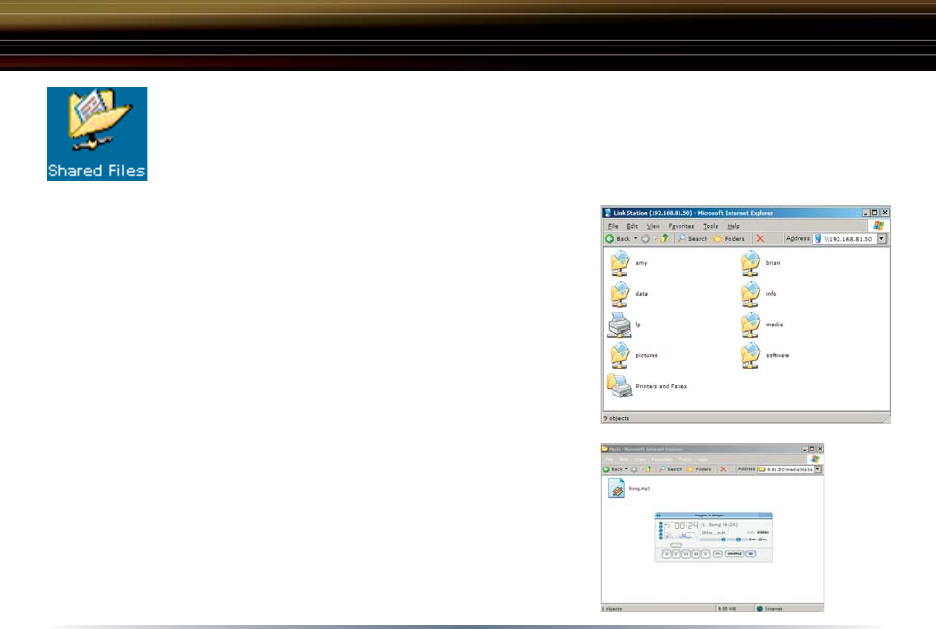Click the \\192.168.81.50 address field
Screen dimensions: 936x629
click(x=845, y=239)
